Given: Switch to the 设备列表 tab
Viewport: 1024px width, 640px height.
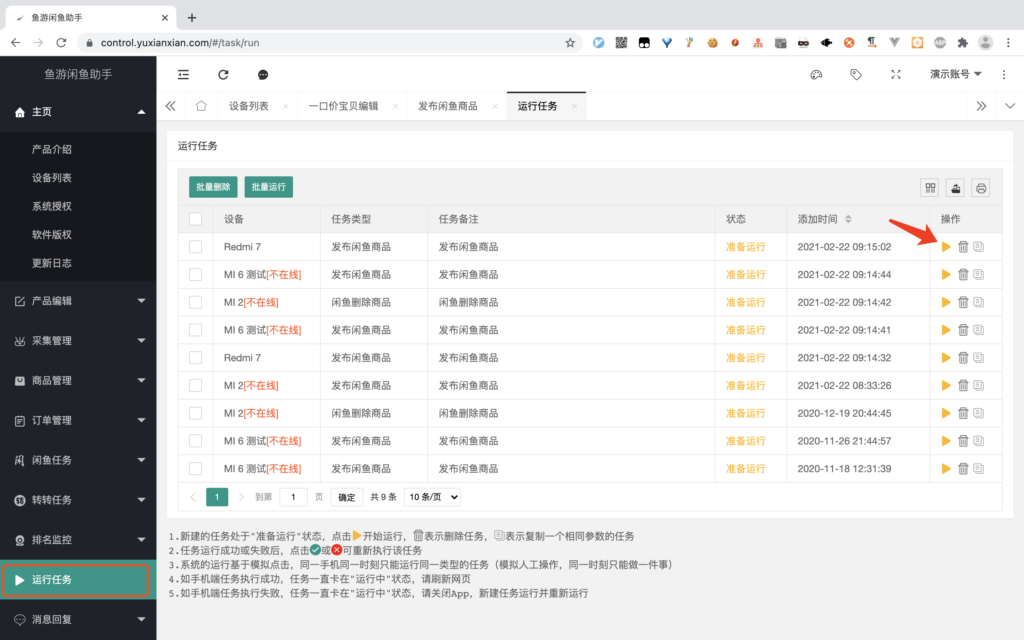Looking at the screenshot, I should tap(248, 106).
